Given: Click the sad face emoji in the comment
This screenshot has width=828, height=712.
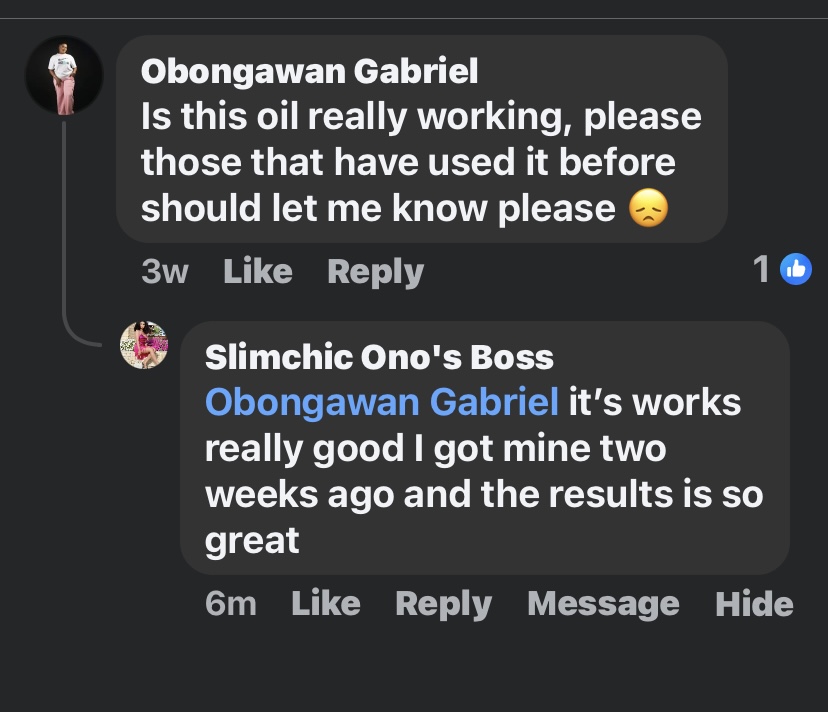Looking at the screenshot, I should coord(648,208).
